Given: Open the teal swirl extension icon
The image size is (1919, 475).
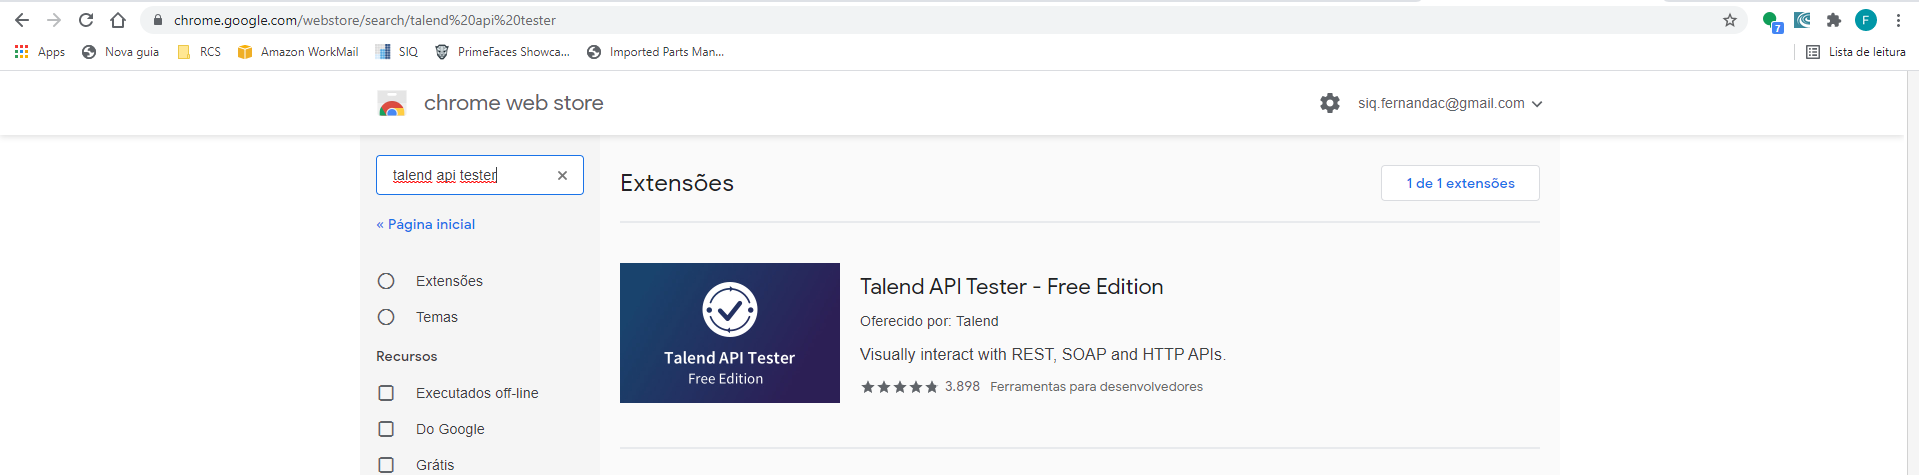Looking at the screenshot, I should (1802, 20).
